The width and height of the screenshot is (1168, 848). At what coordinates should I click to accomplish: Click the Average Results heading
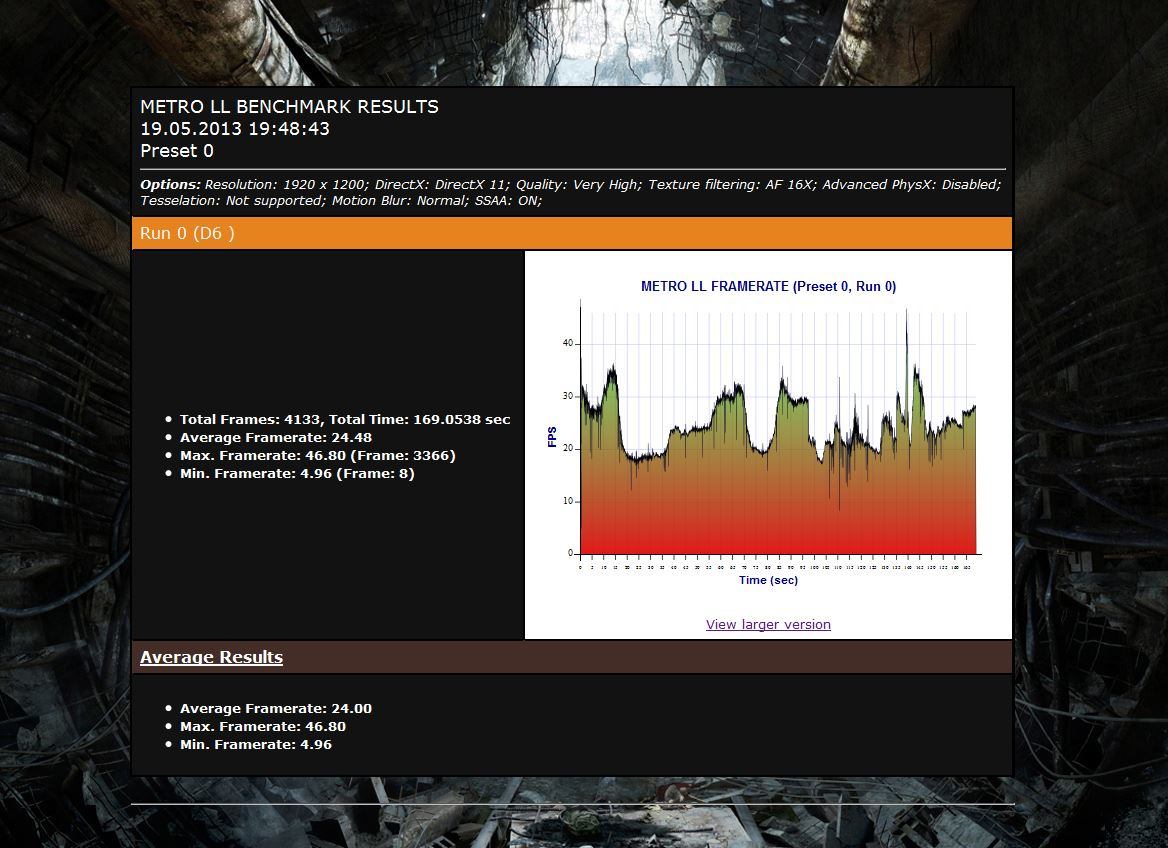pos(212,657)
